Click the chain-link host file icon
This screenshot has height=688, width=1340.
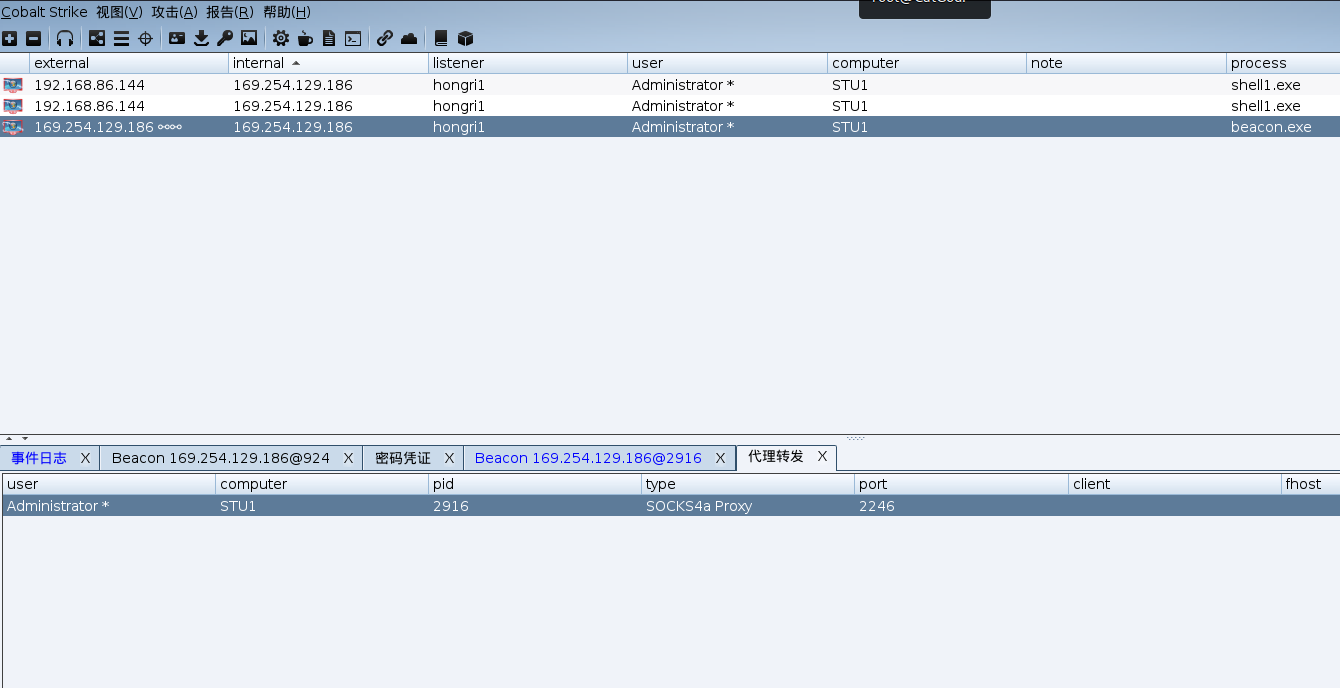[x=385, y=39]
